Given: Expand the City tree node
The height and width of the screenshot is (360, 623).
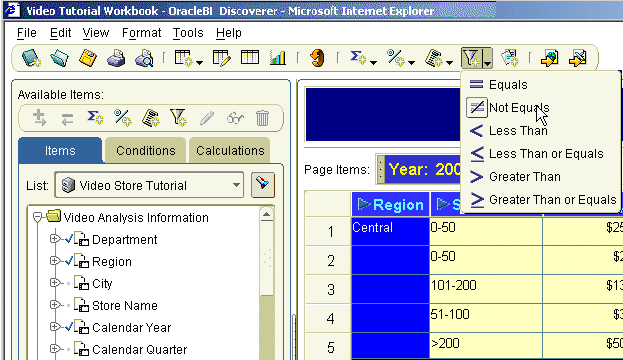Looking at the screenshot, I should pos(55,283).
